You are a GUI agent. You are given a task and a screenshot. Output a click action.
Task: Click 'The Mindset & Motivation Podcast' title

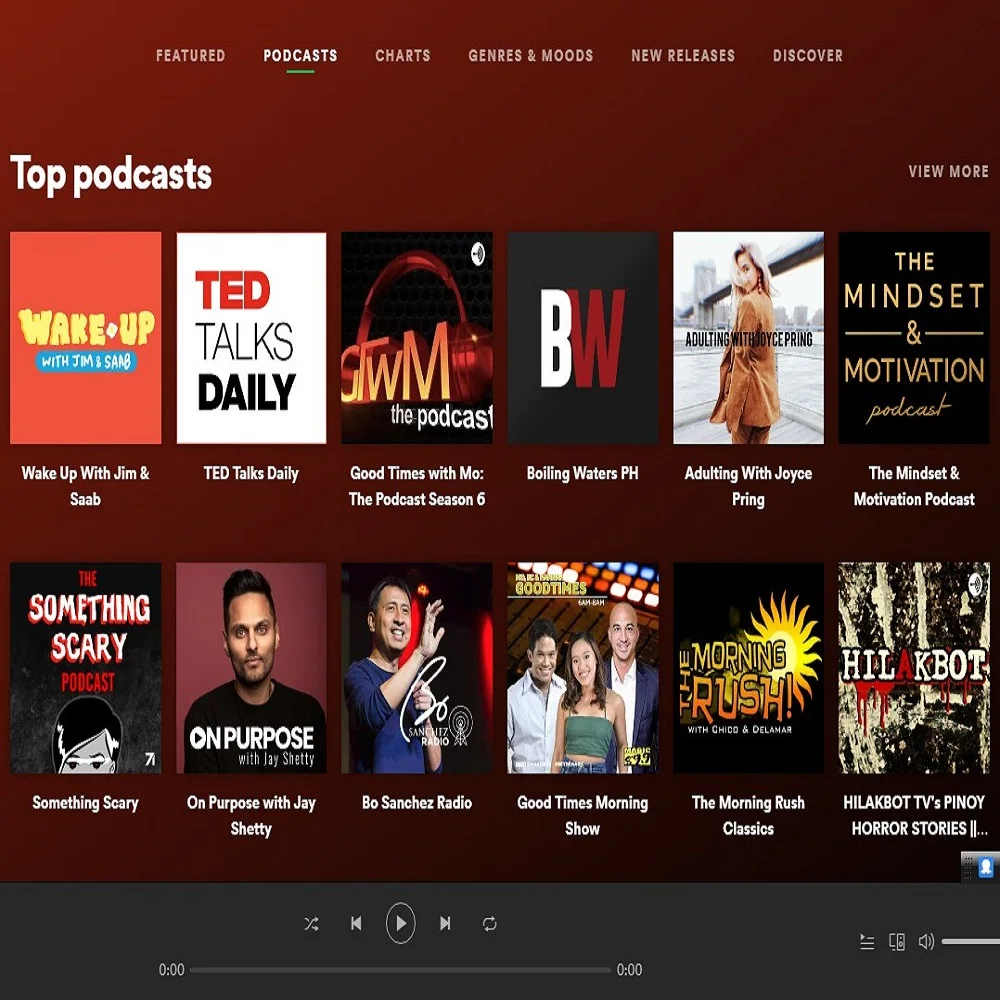click(x=914, y=486)
